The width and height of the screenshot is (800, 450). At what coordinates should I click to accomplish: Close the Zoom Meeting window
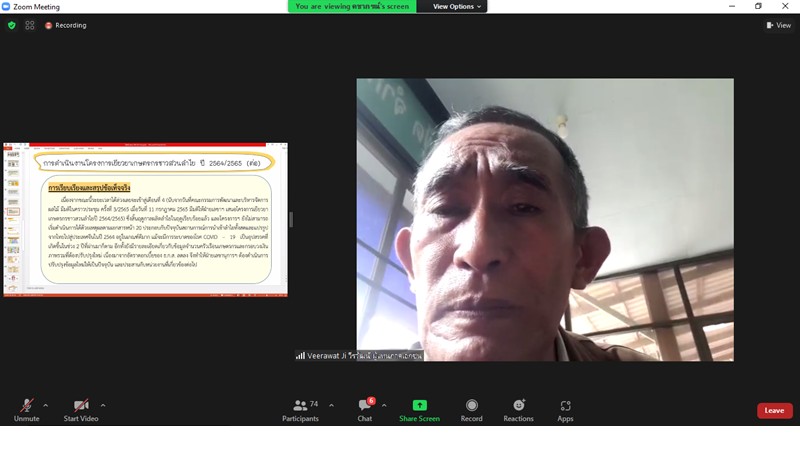tap(785, 7)
